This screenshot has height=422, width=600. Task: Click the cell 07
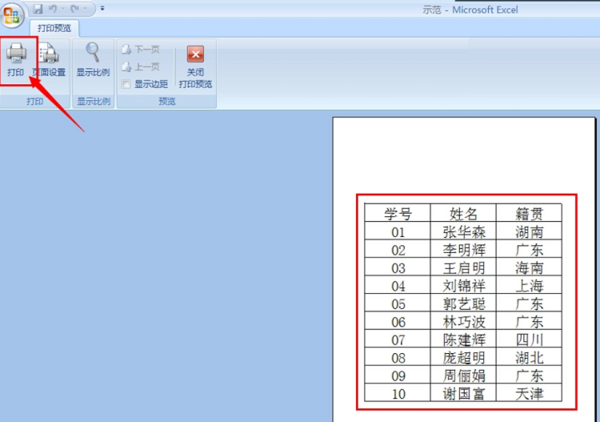pos(398,339)
